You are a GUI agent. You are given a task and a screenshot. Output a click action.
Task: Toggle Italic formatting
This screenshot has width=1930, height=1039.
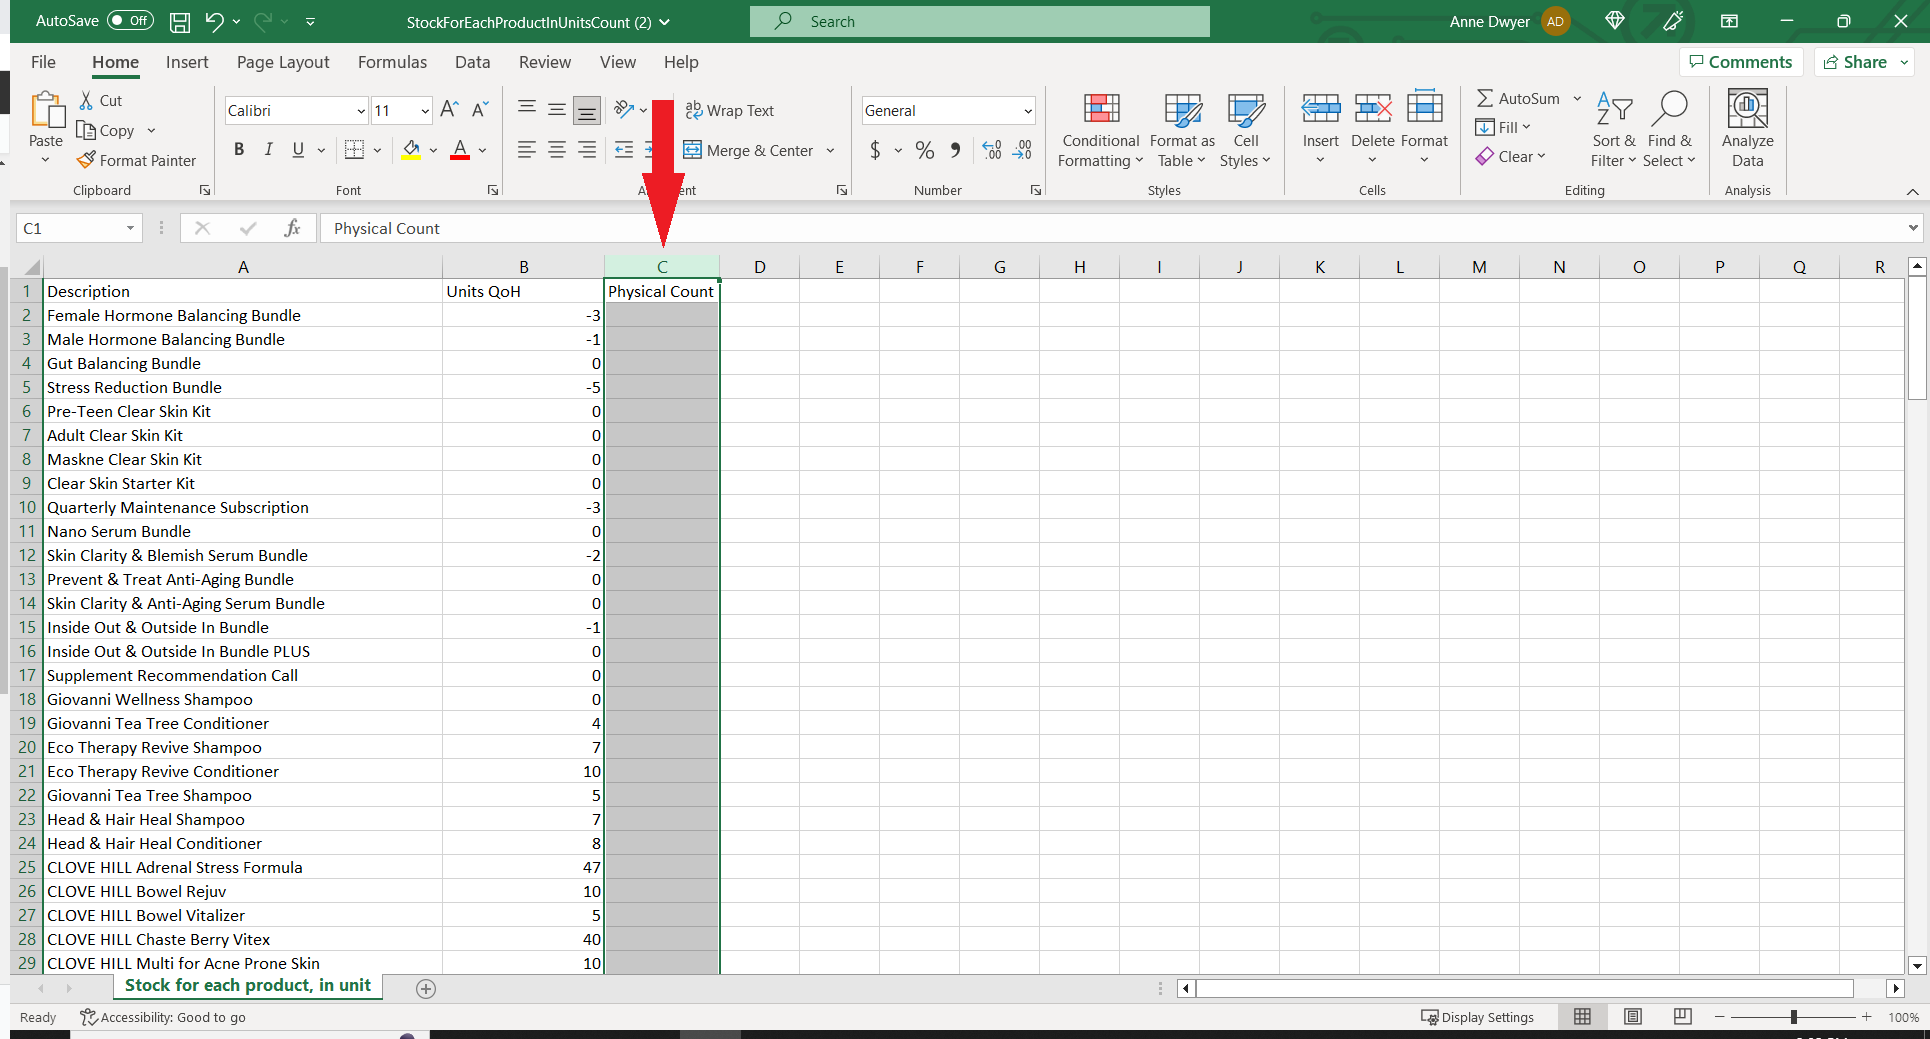tap(268, 150)
